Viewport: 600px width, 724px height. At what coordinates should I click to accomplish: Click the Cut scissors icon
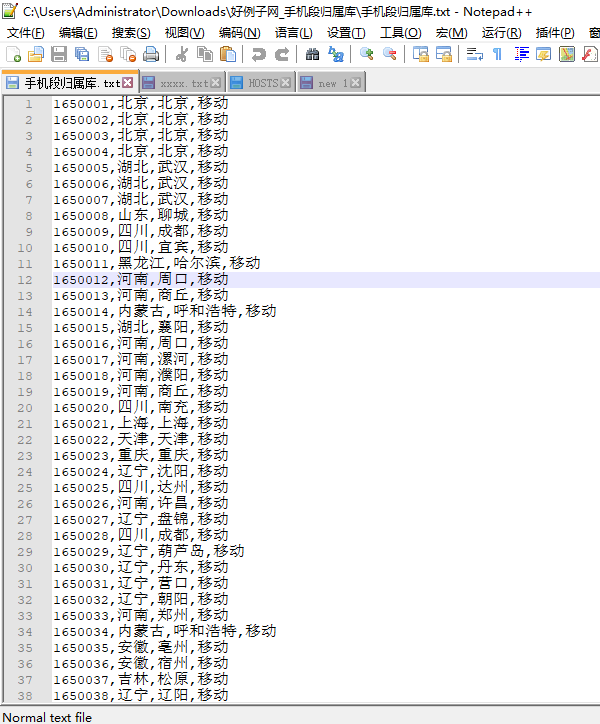tap(182, 54)
